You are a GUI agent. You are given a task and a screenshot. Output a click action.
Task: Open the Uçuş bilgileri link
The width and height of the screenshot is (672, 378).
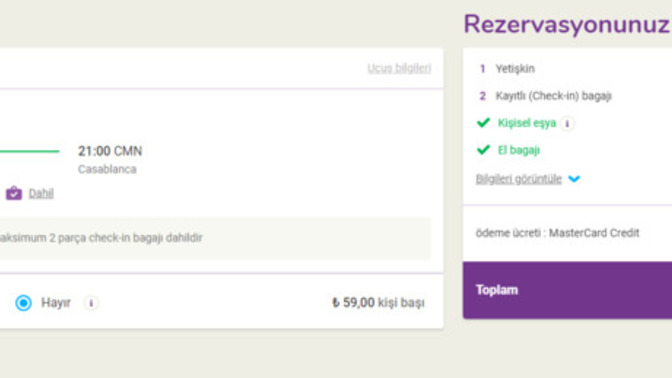pos(399,68)
